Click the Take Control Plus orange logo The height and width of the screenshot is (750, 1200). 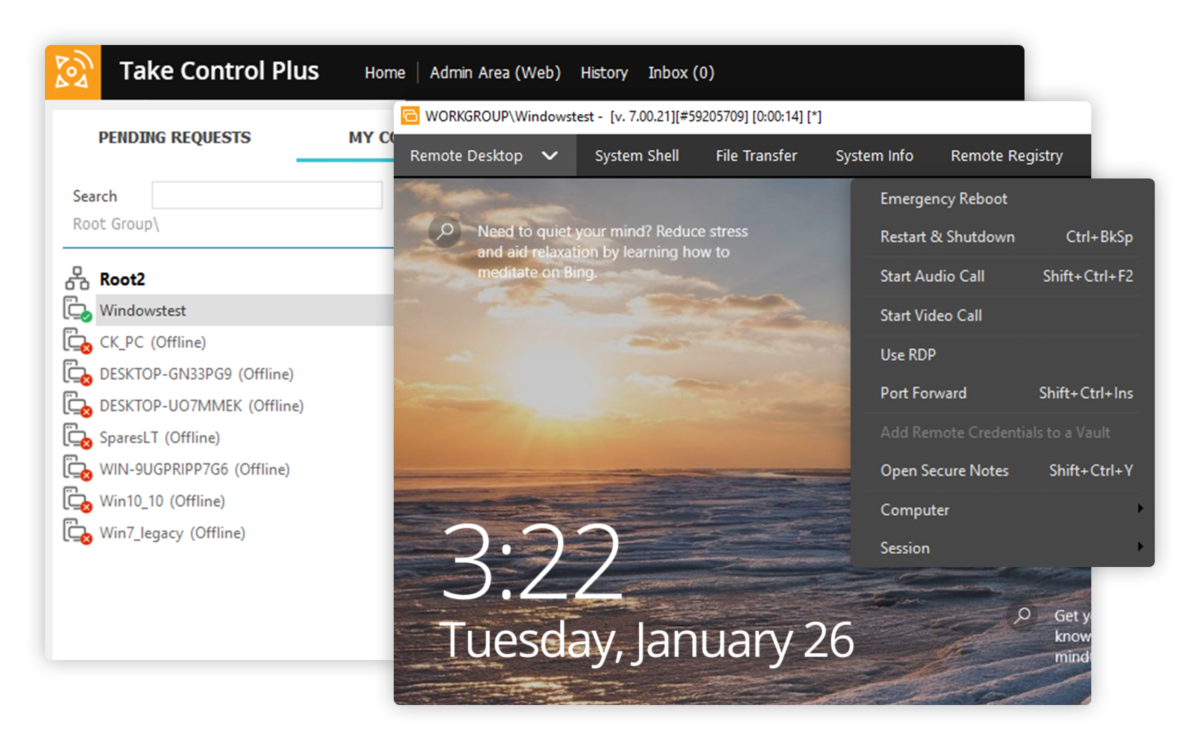pos(72,72)
